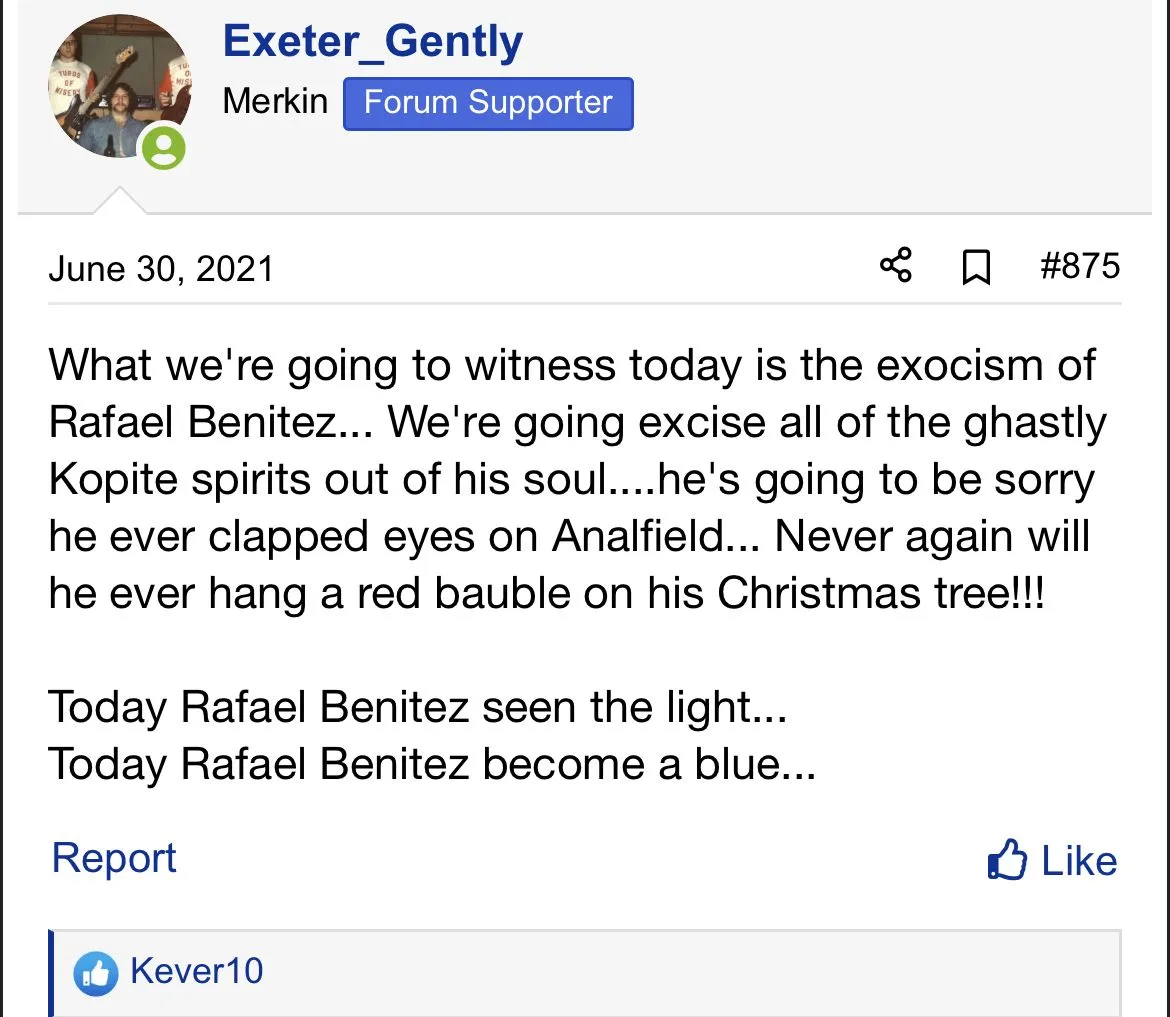Click the blue reaction icon beside Kever10

coord(96,972)
